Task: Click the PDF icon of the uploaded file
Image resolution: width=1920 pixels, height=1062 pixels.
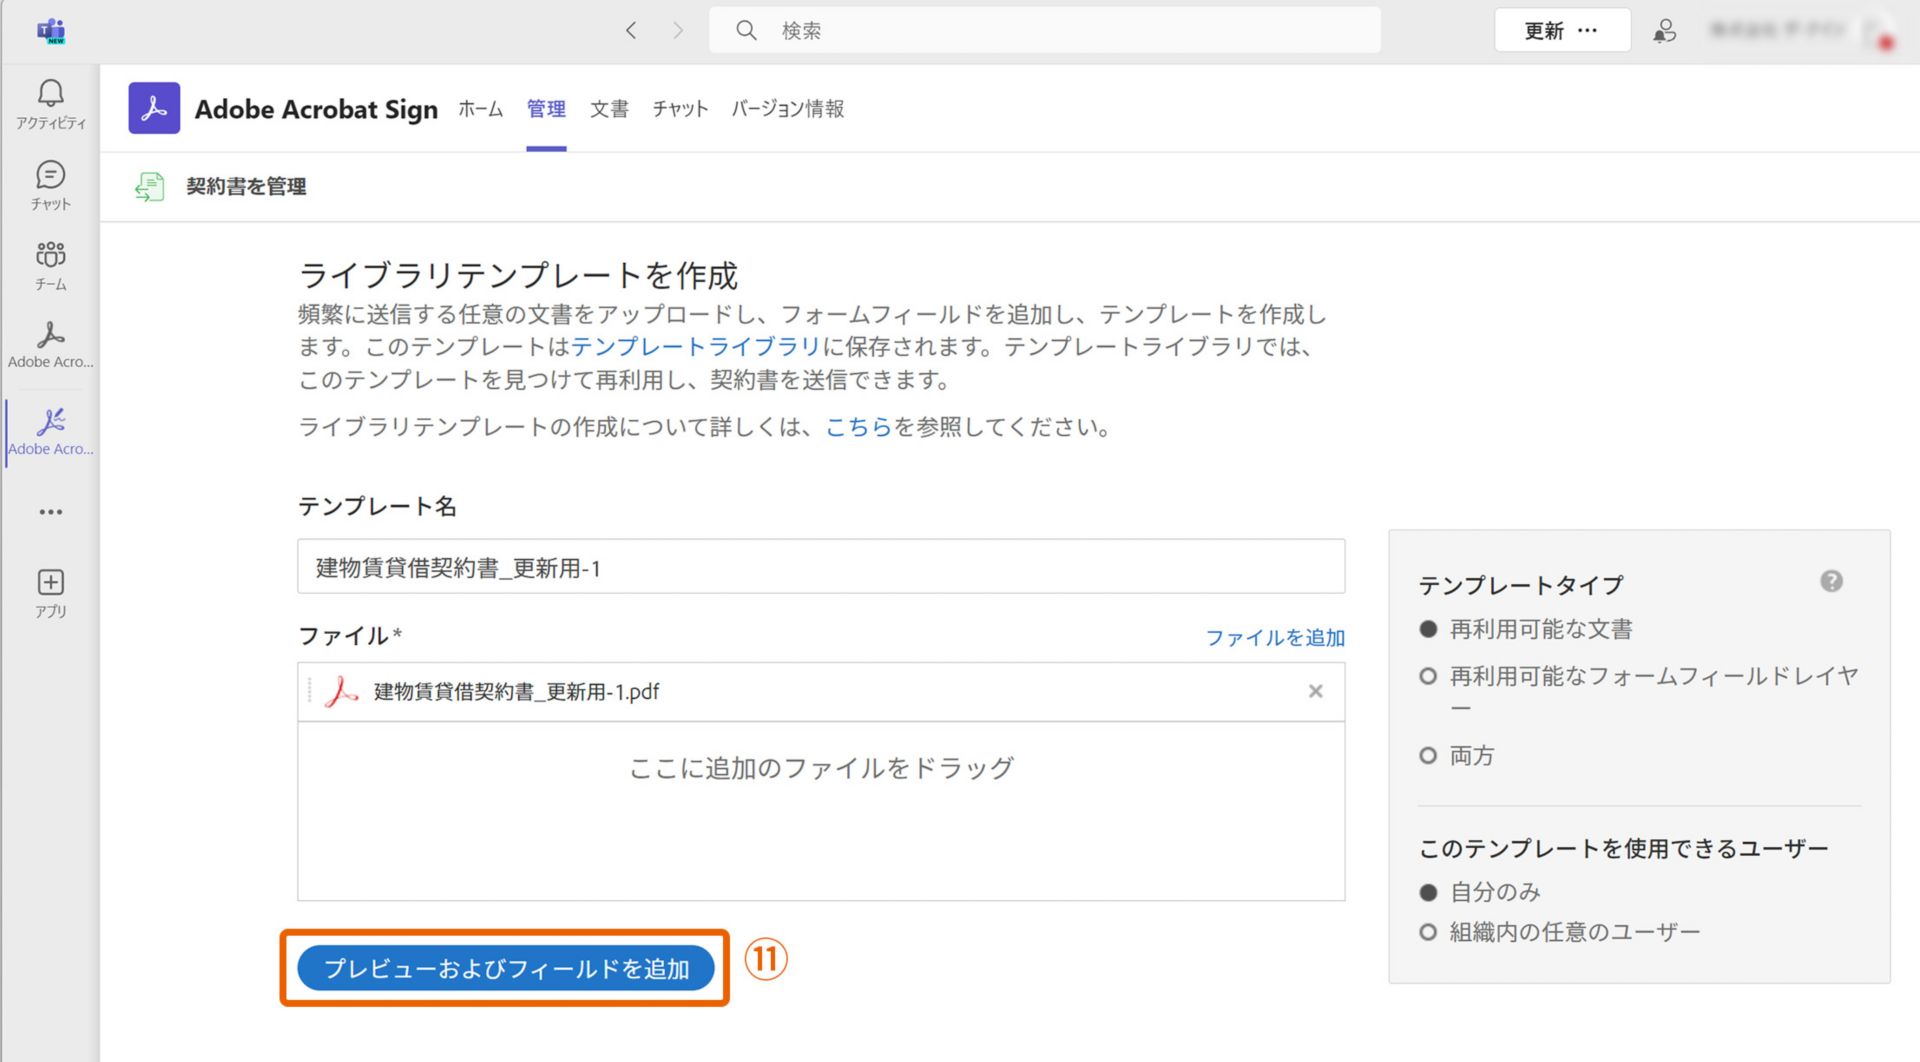Action: [x=341, y=691]
